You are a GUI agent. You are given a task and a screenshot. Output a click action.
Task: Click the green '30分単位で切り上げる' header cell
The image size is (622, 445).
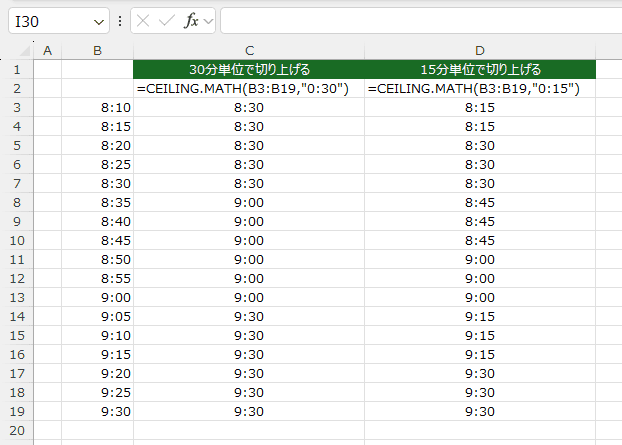(x=248, y=69)
